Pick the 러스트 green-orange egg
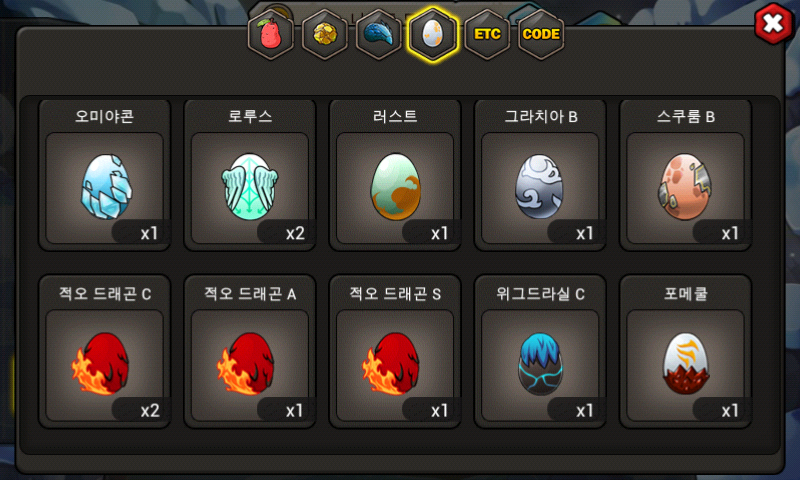This screenshot has height=480, width=800. click(x=395, y=175)
